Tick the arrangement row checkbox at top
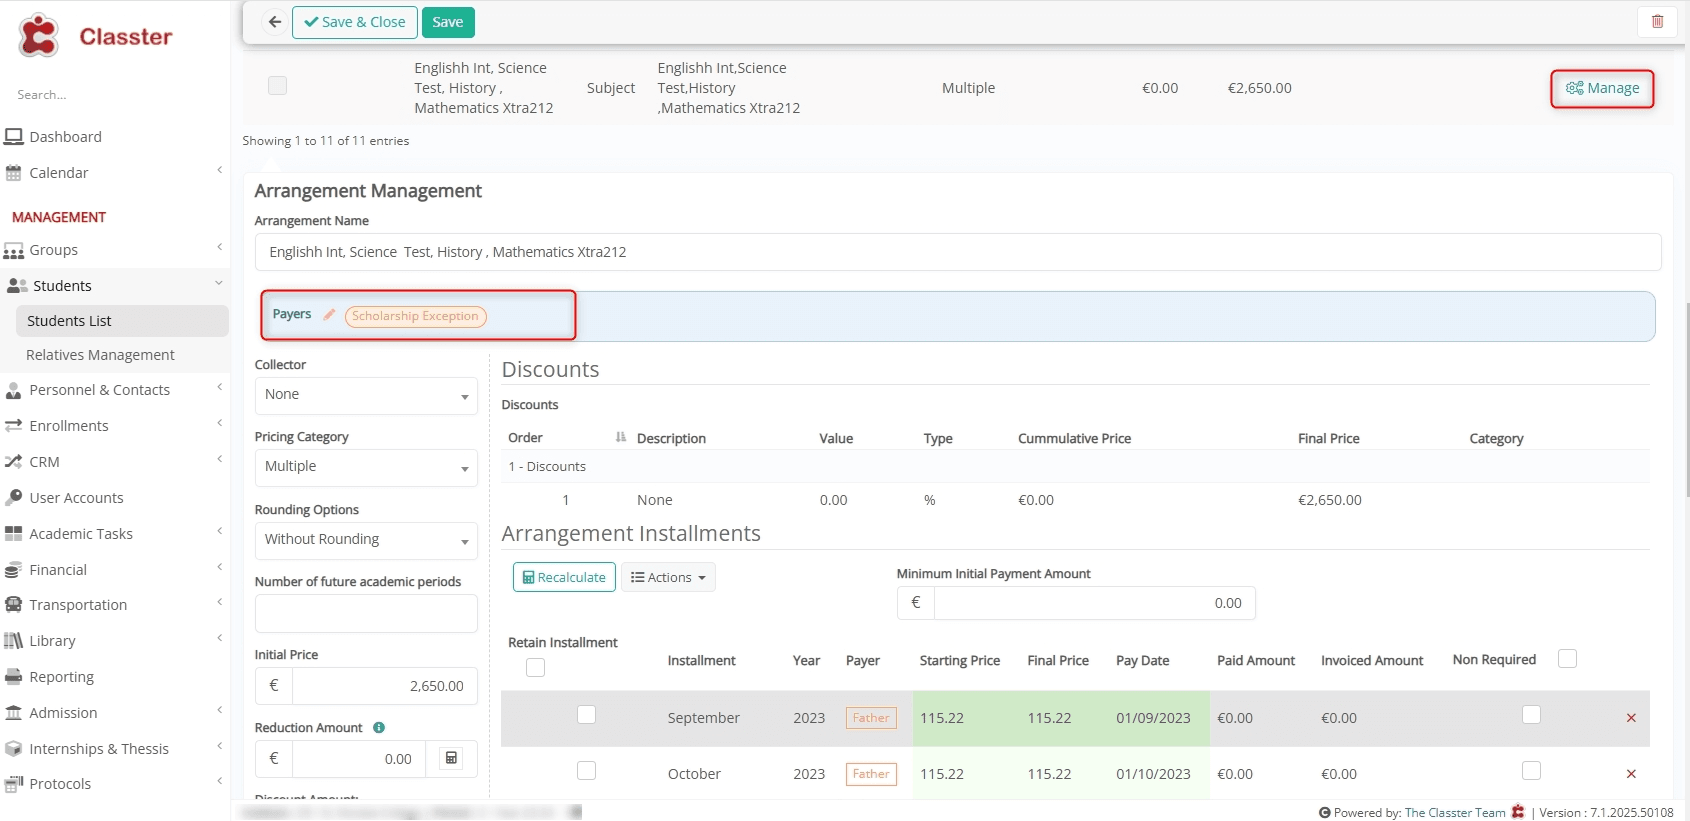 (x=277, y=86)
